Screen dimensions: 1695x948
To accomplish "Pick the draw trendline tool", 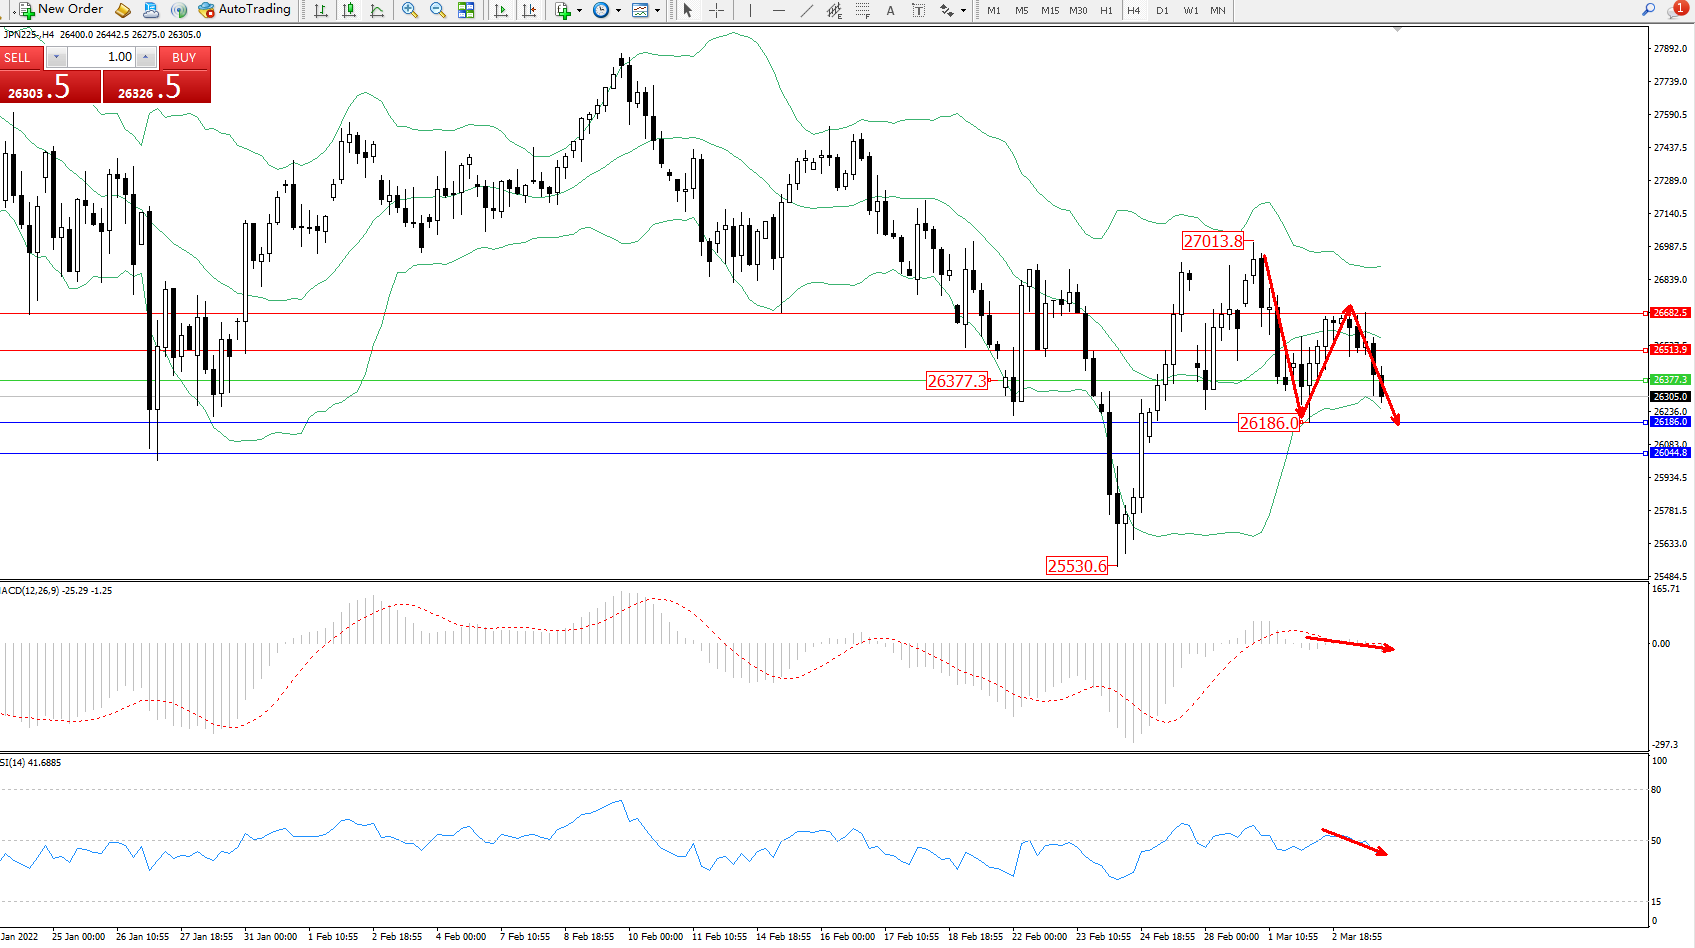I will tap(807, 10).
